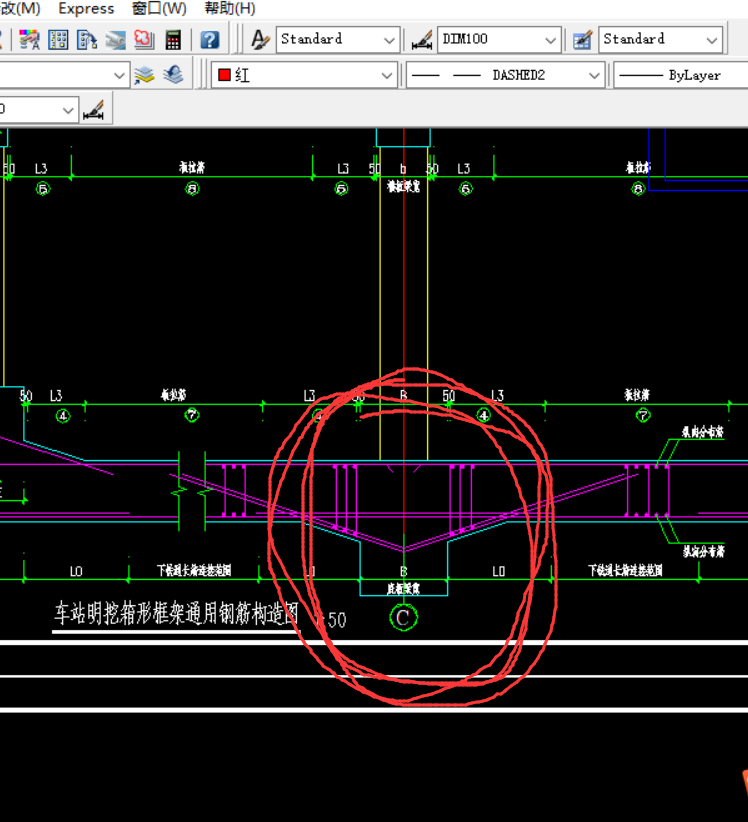Click the blue Help question mark icon

coord(210,40)
